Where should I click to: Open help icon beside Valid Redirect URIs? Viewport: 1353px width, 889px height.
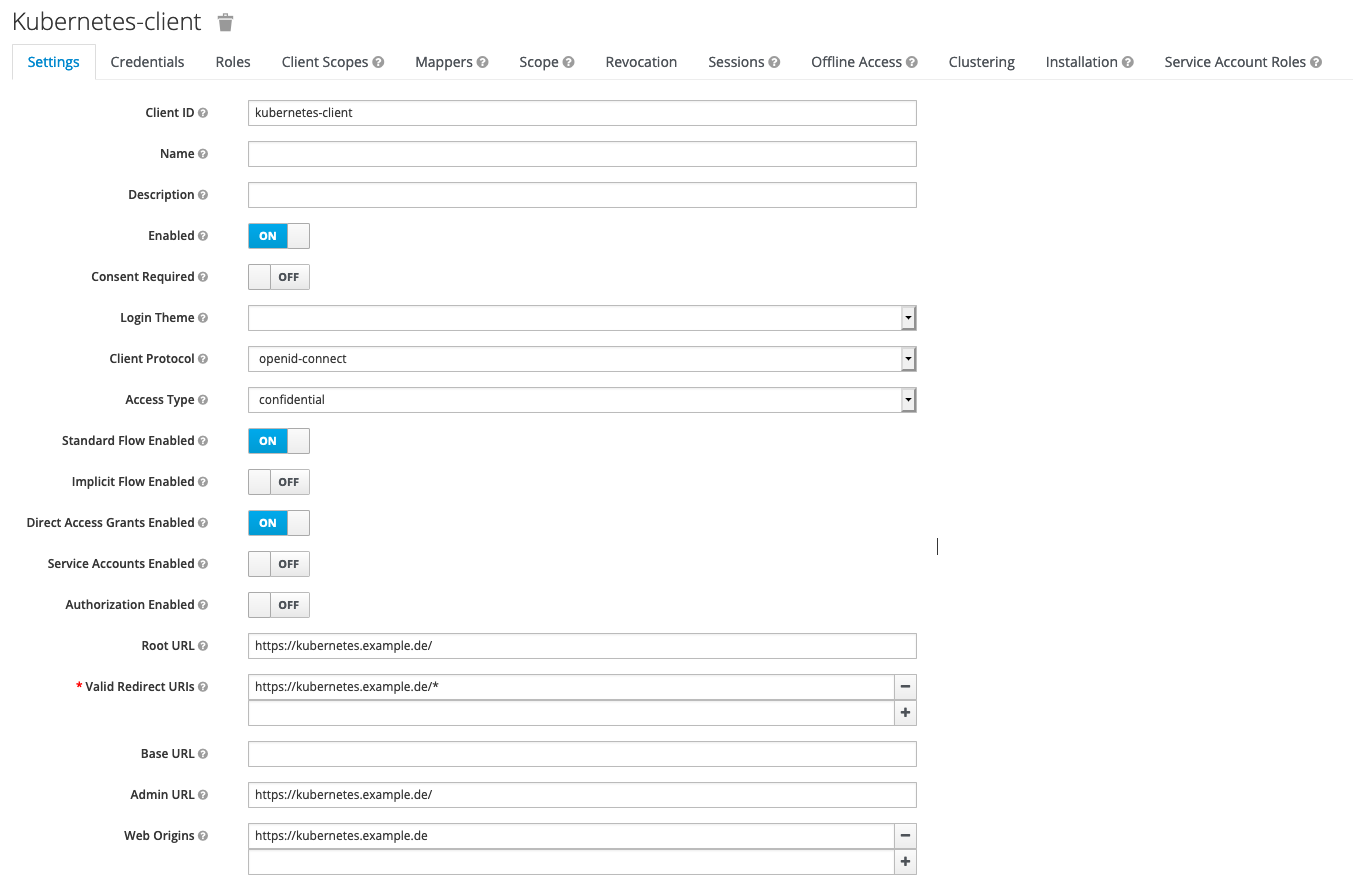203,687
